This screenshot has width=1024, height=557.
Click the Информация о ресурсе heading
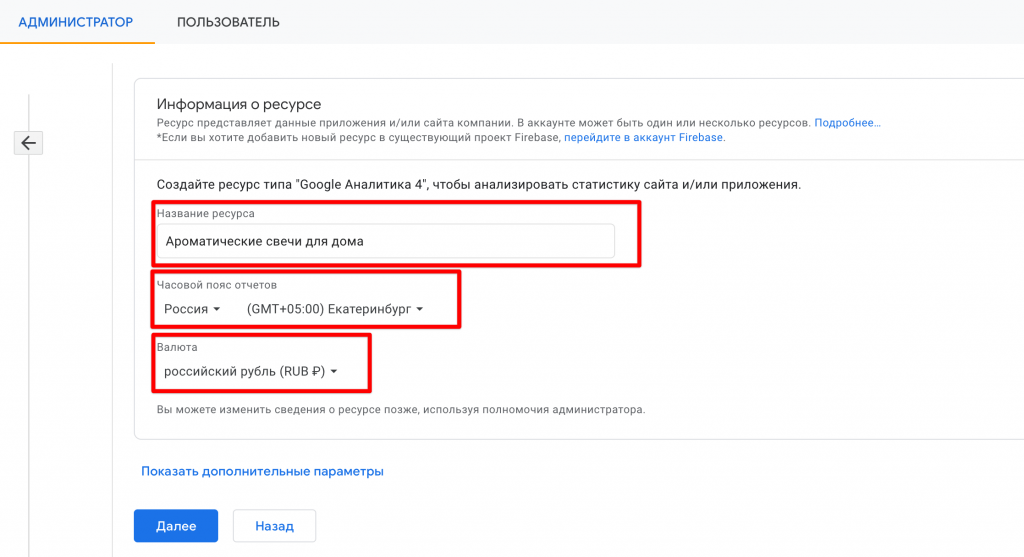tap(238, 104)
